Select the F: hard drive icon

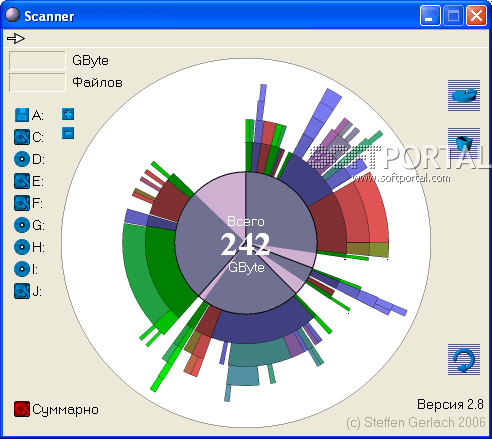tap(22, 203)
